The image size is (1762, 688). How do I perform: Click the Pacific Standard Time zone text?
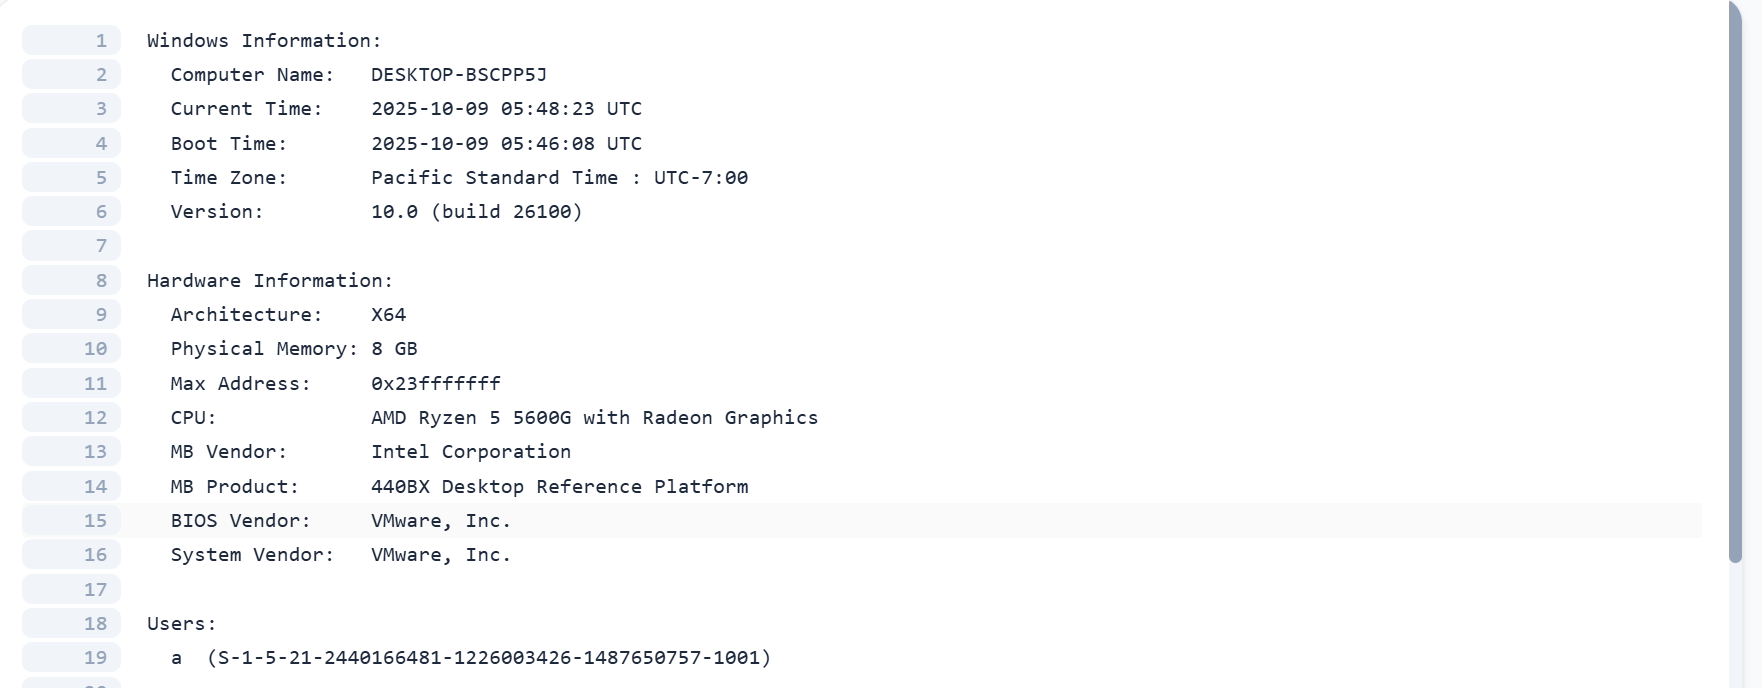(x=494, y=178)
